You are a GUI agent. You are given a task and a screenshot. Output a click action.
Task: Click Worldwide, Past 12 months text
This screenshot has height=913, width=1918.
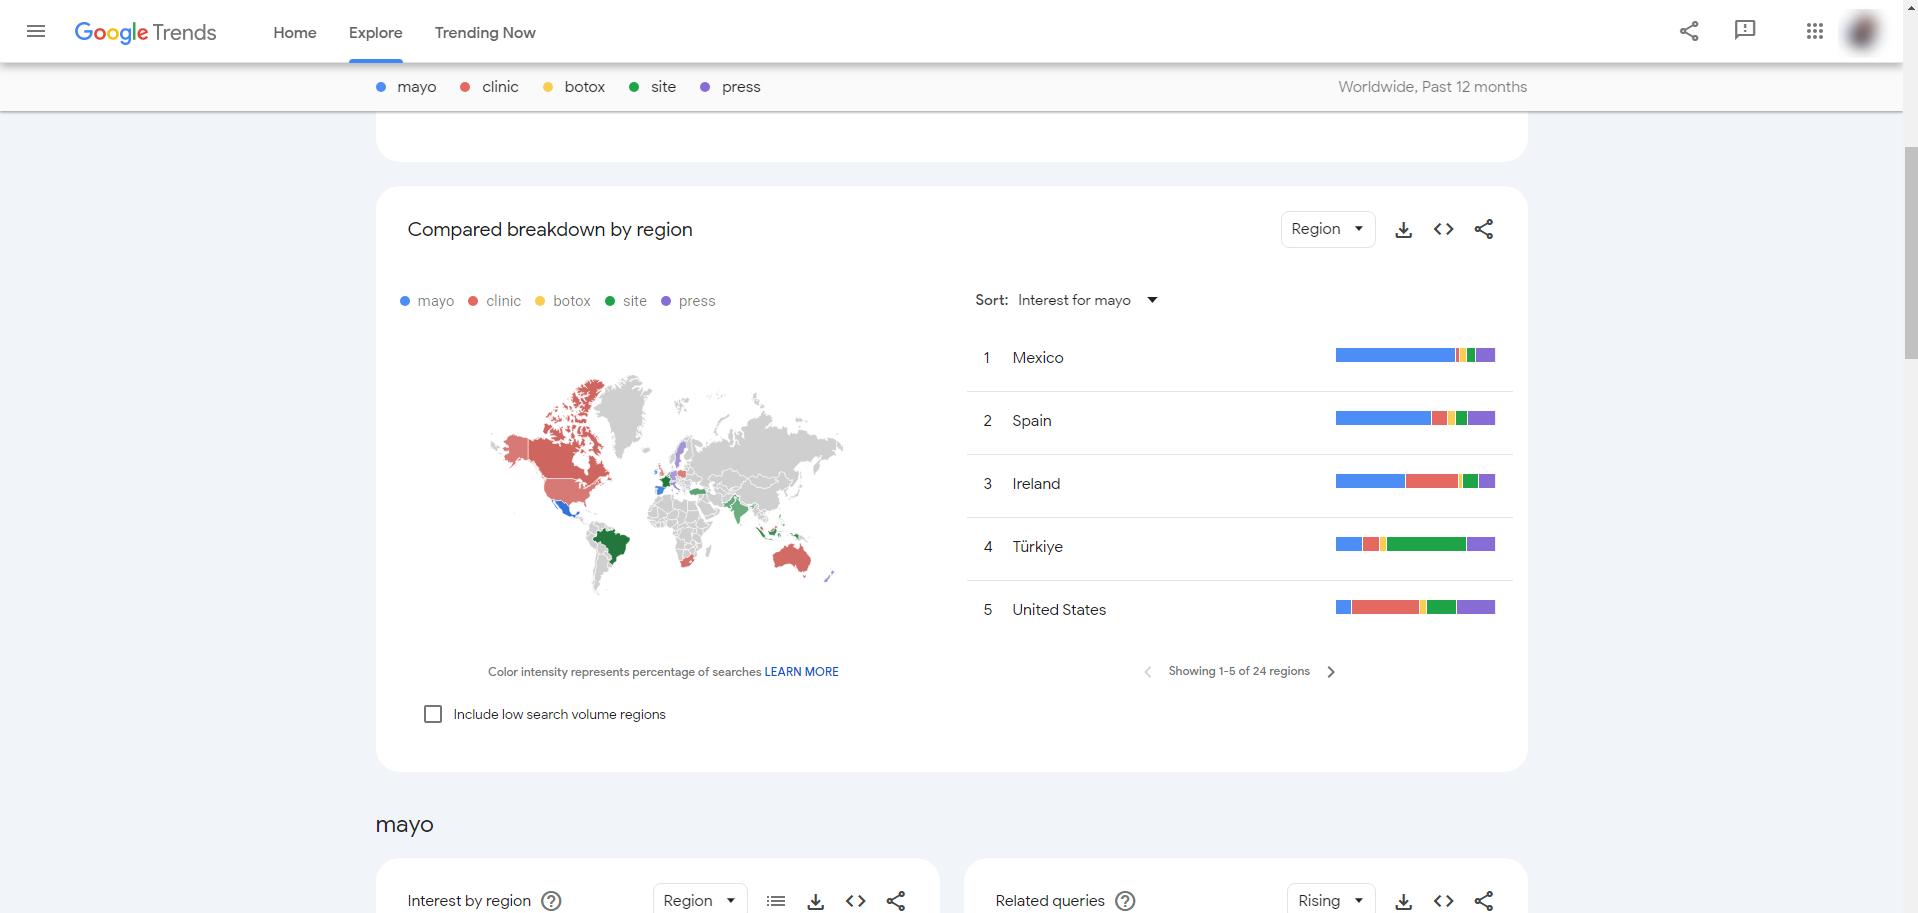pos(1433,87)
